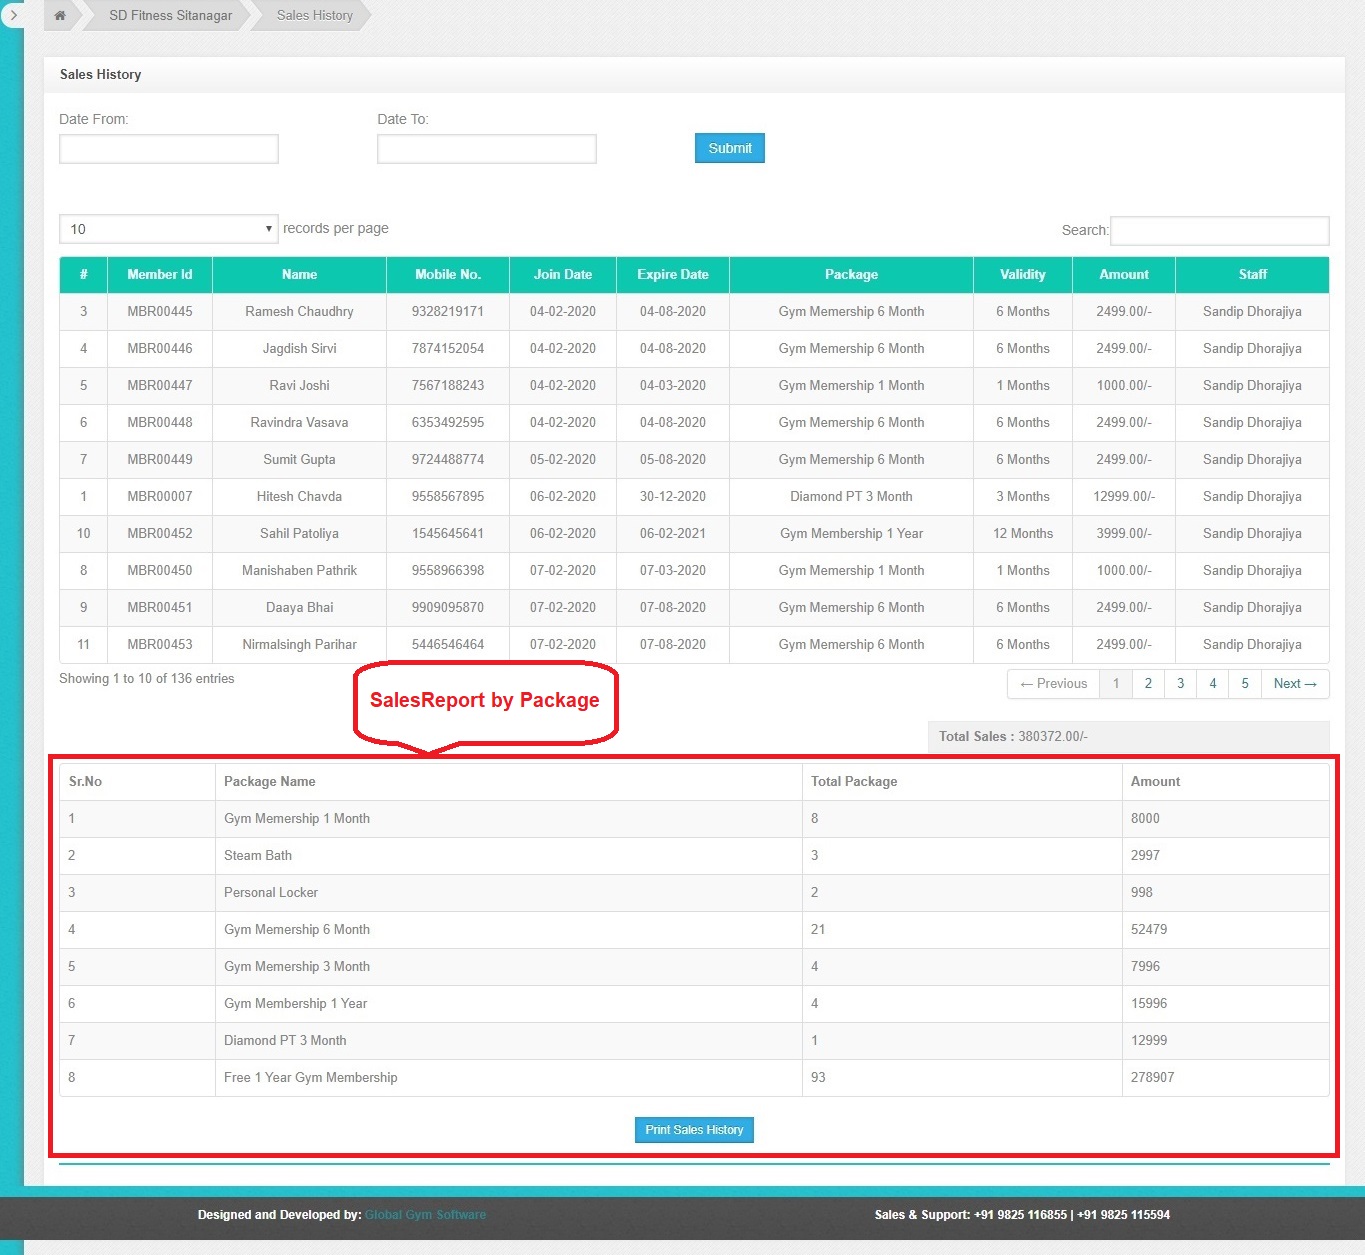Jump to page 5 of sales entries
This screenshot has height=1255, width=1365.
pyautogui.click(x=1244, y=683)
